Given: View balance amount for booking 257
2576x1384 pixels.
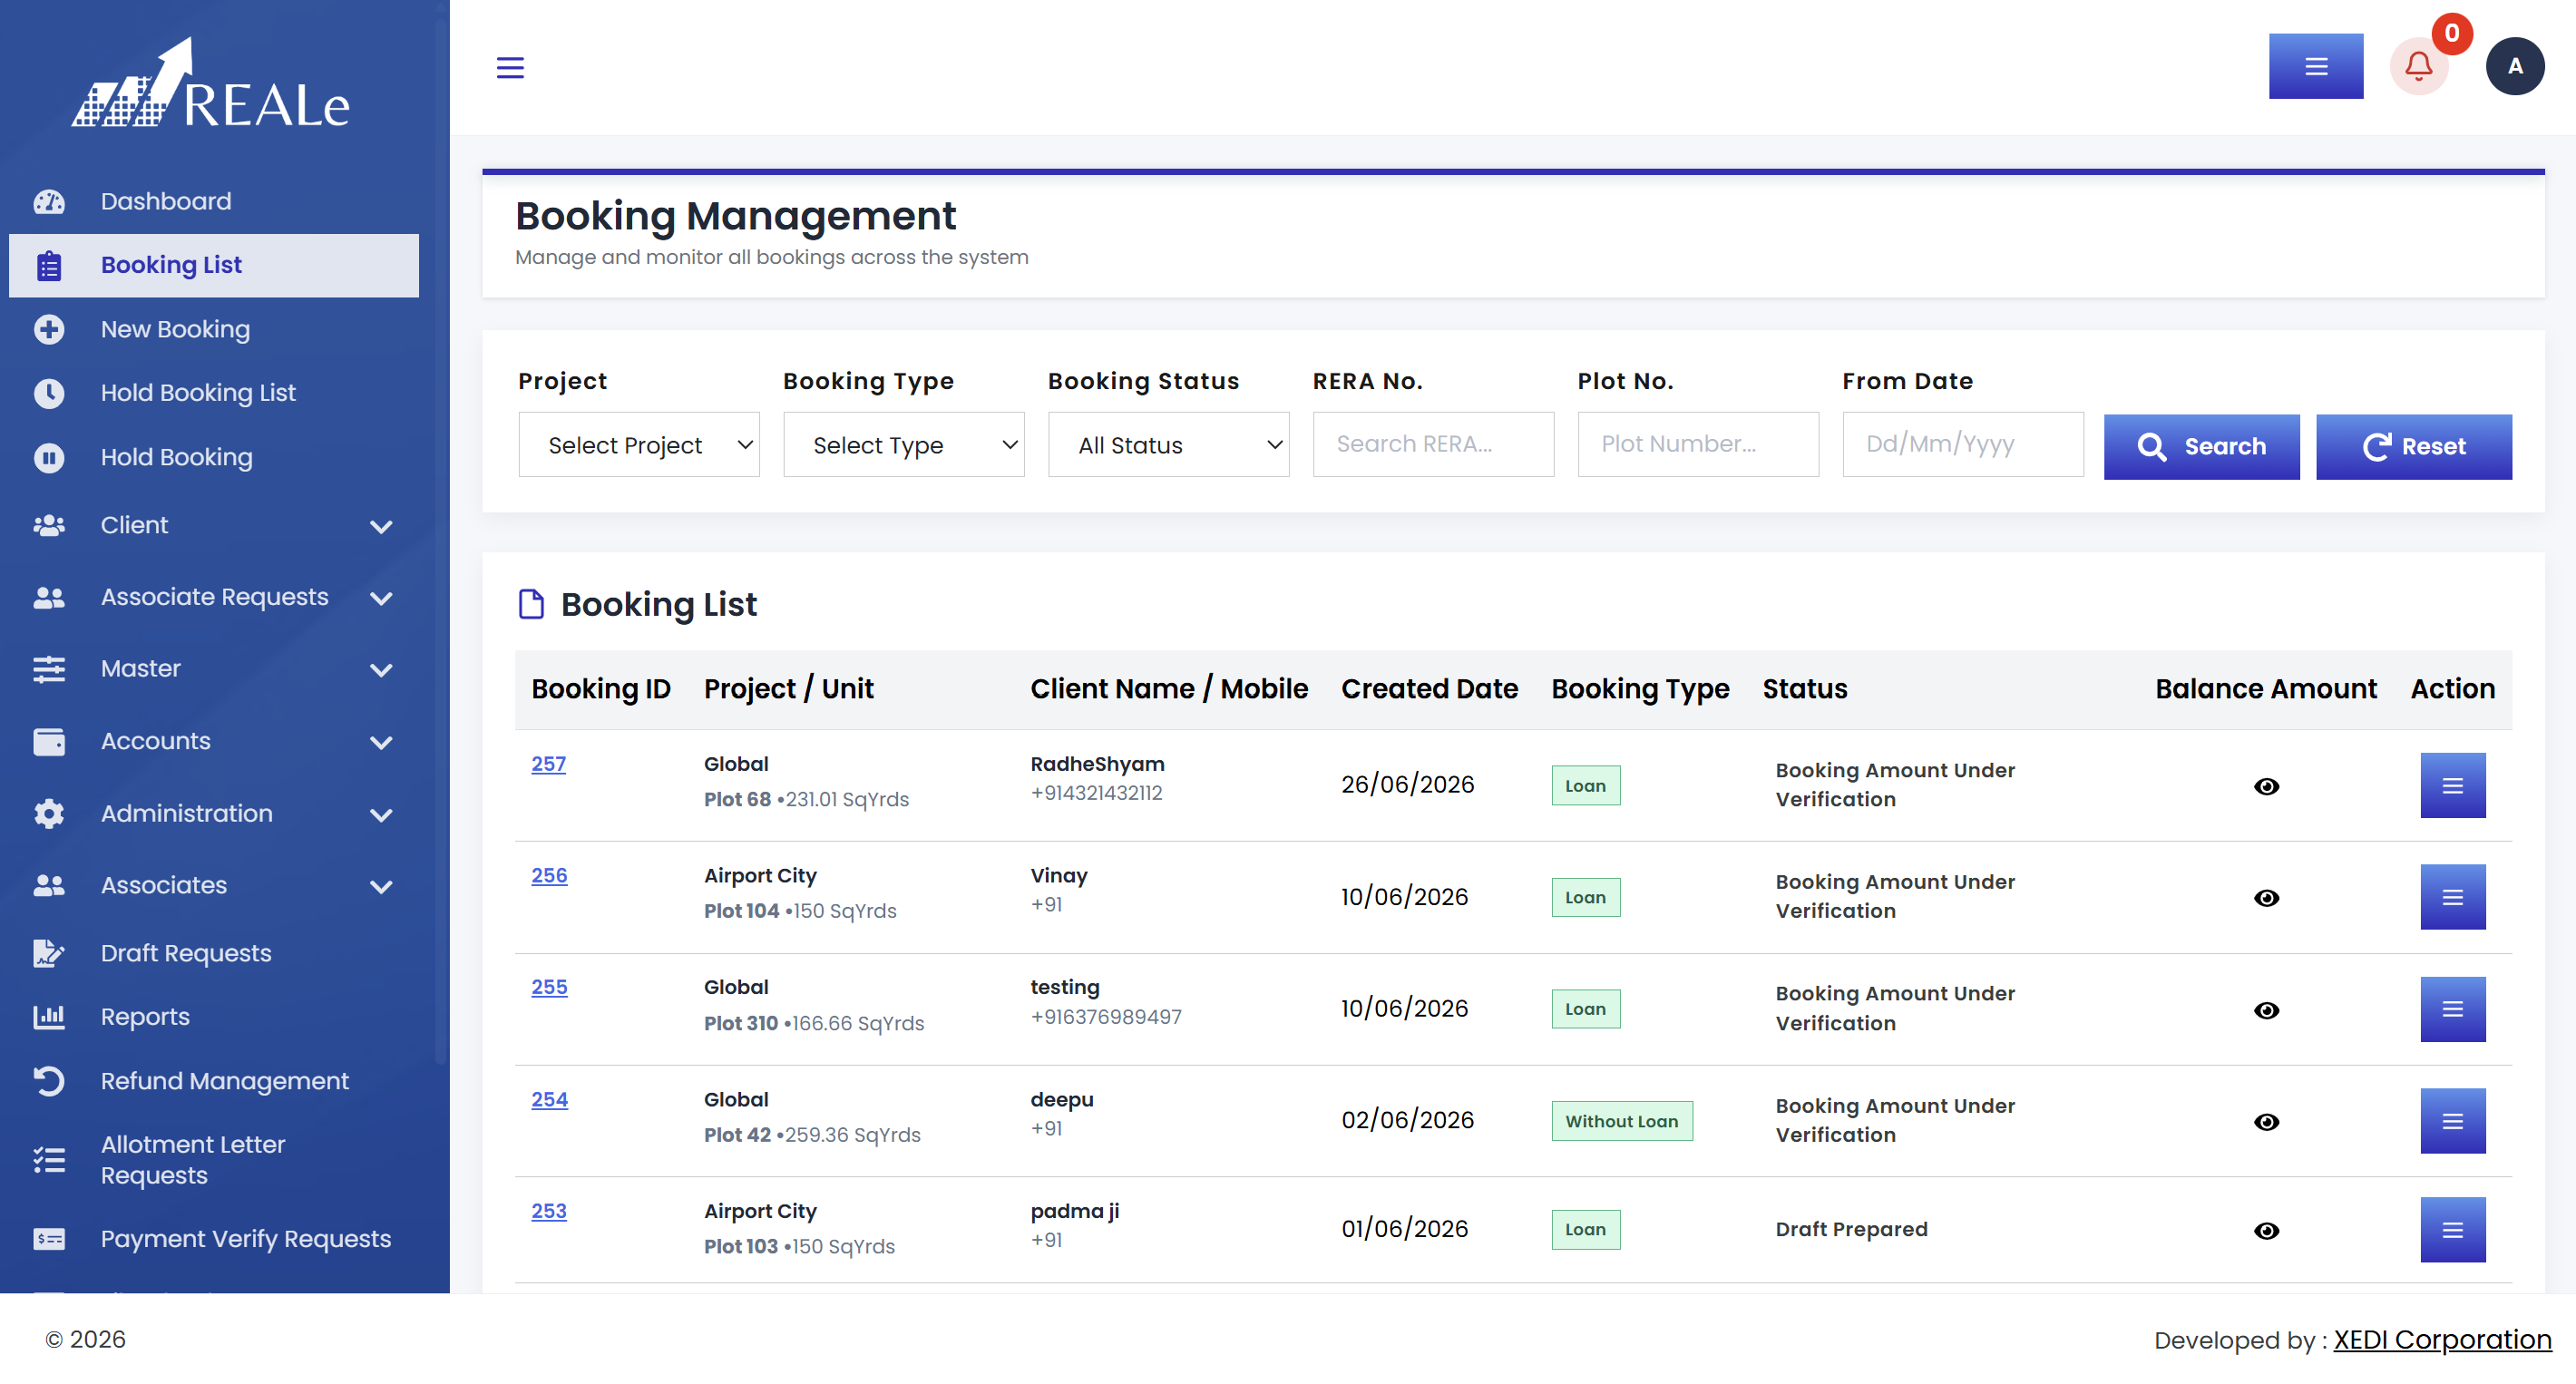Looking at the screenshot, I should tap(2266, 786).
